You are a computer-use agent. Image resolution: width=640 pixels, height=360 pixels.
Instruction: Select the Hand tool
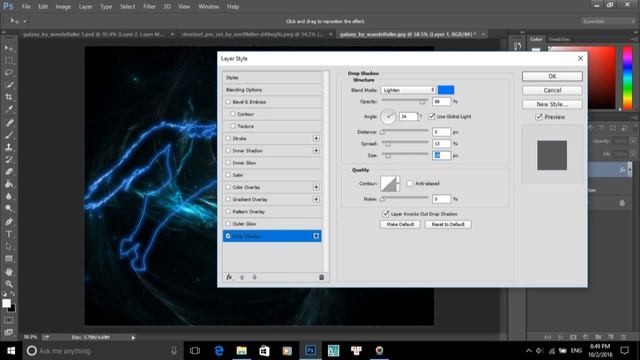click(x=9, y=271)
